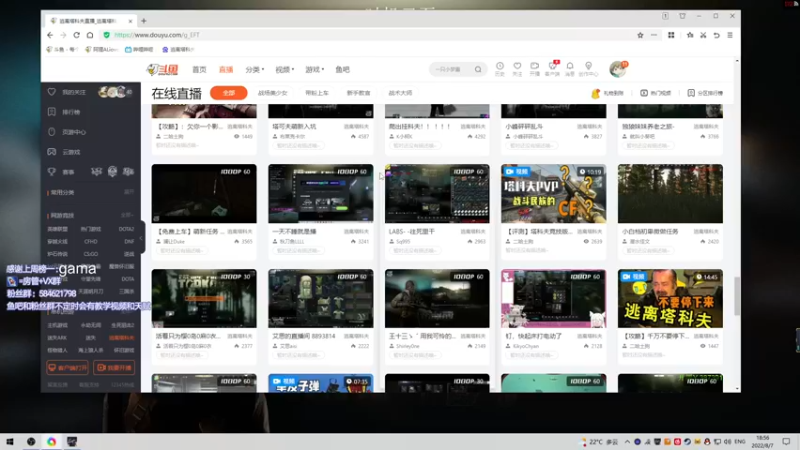Click the browser address bar URL
Screen dimensions: 800x450
(x=157, y=35)
